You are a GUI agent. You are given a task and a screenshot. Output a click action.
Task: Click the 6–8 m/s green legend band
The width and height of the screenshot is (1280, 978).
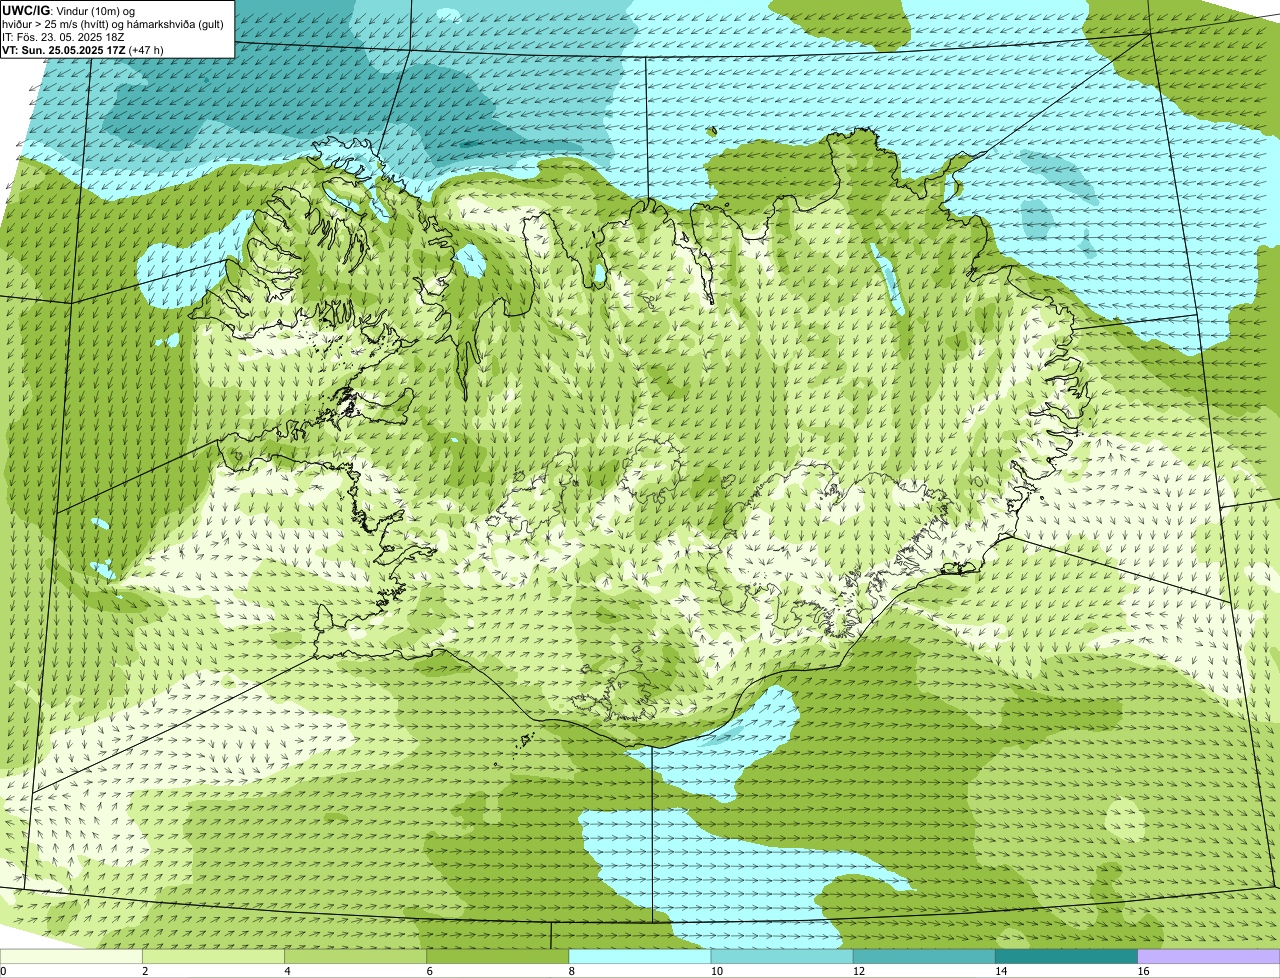tap(498, 956)
